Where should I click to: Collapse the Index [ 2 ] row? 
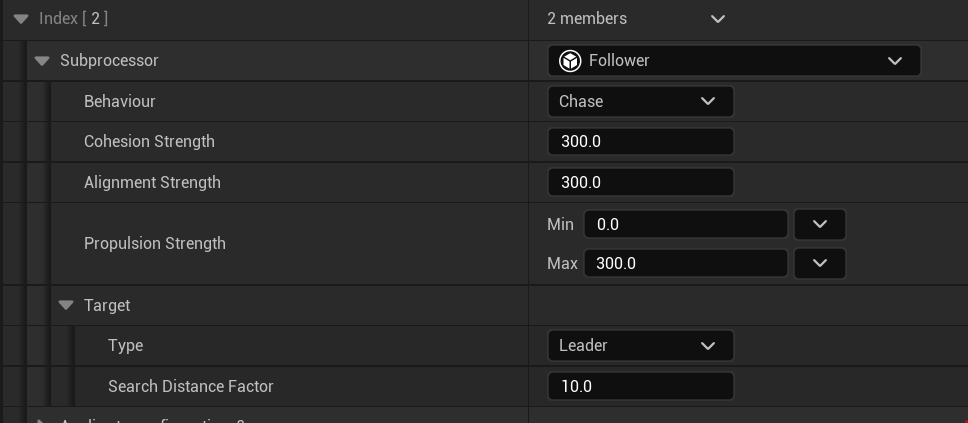click(21, 19)
